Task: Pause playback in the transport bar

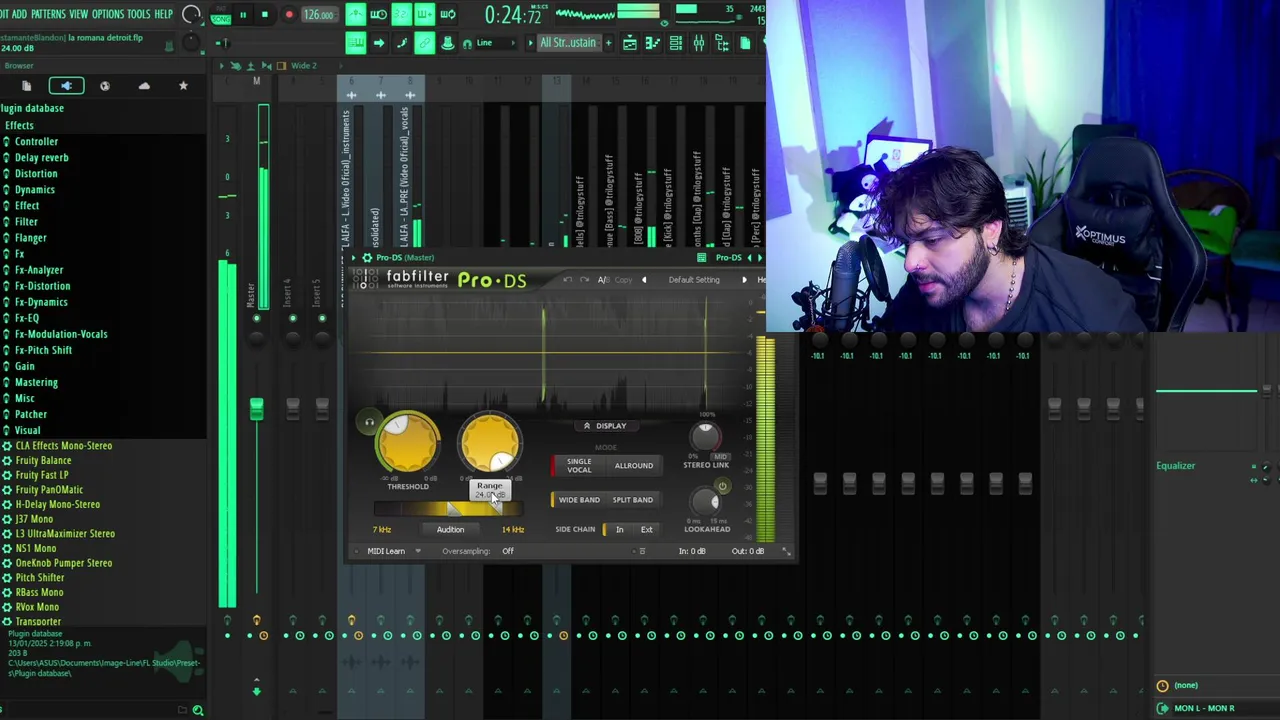Action: tap(242, 15)
